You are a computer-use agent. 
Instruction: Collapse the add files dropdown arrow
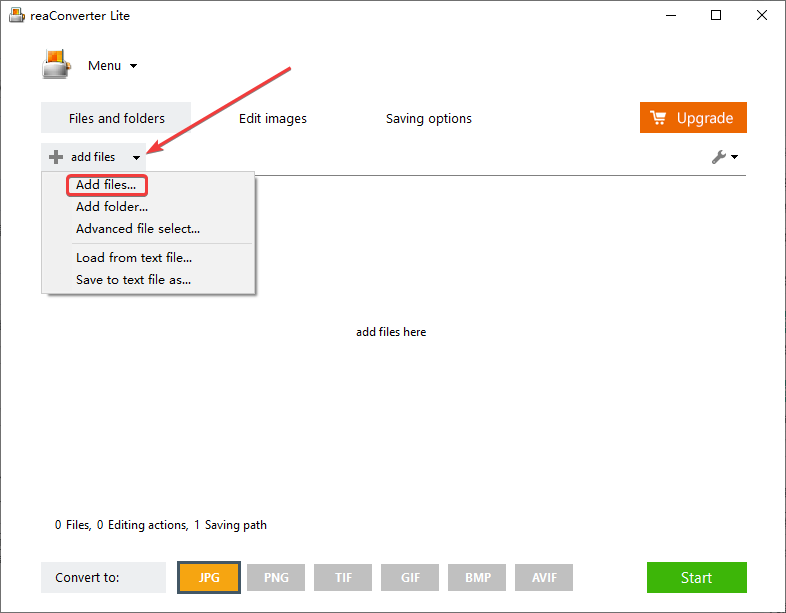coord(136,157)
